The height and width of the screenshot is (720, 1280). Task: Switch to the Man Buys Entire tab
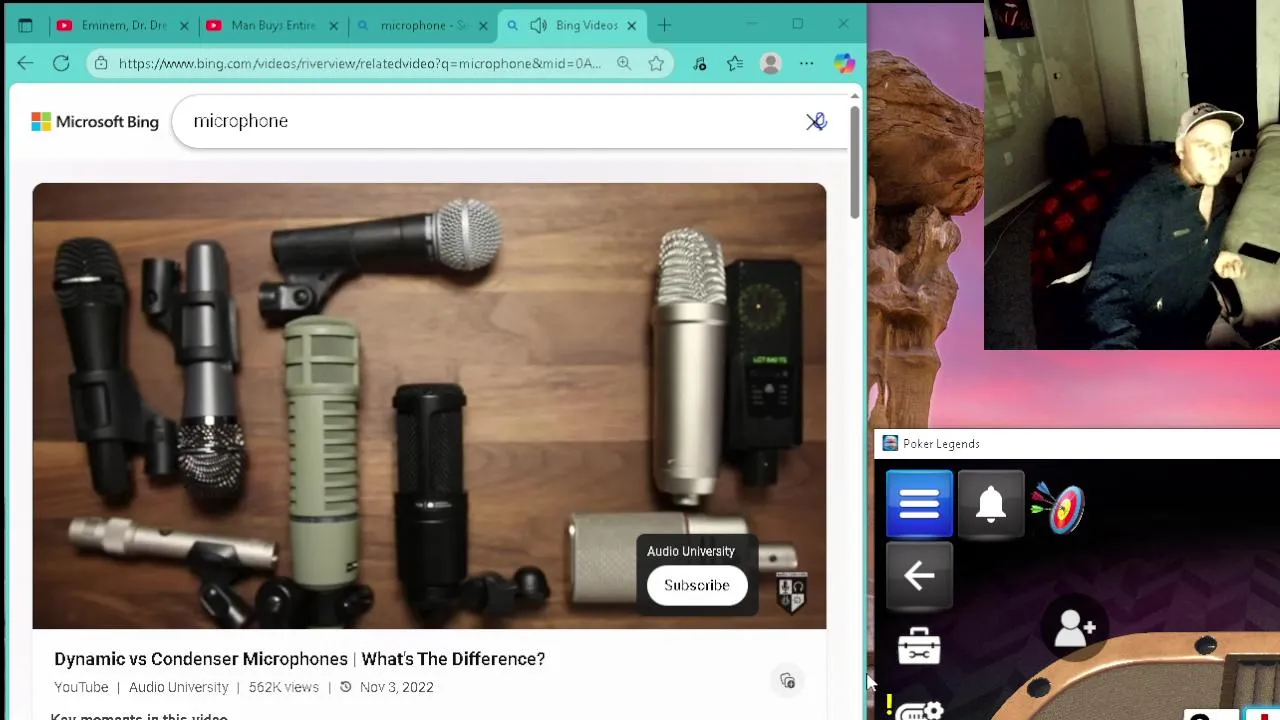click(272, 25)
